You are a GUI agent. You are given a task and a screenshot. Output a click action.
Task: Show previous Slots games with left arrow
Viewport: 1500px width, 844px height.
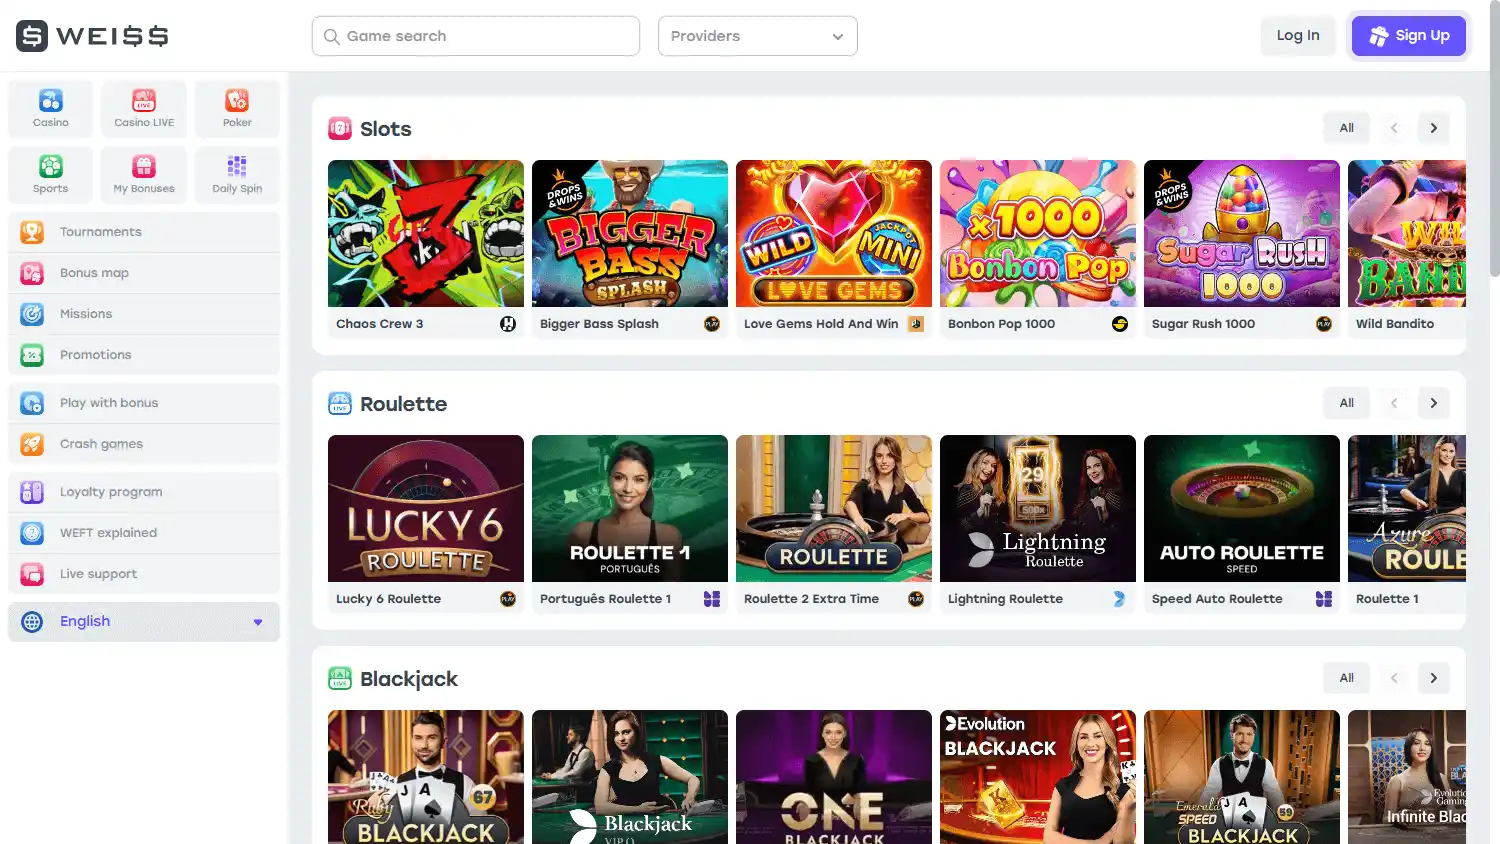point(1394,128)
